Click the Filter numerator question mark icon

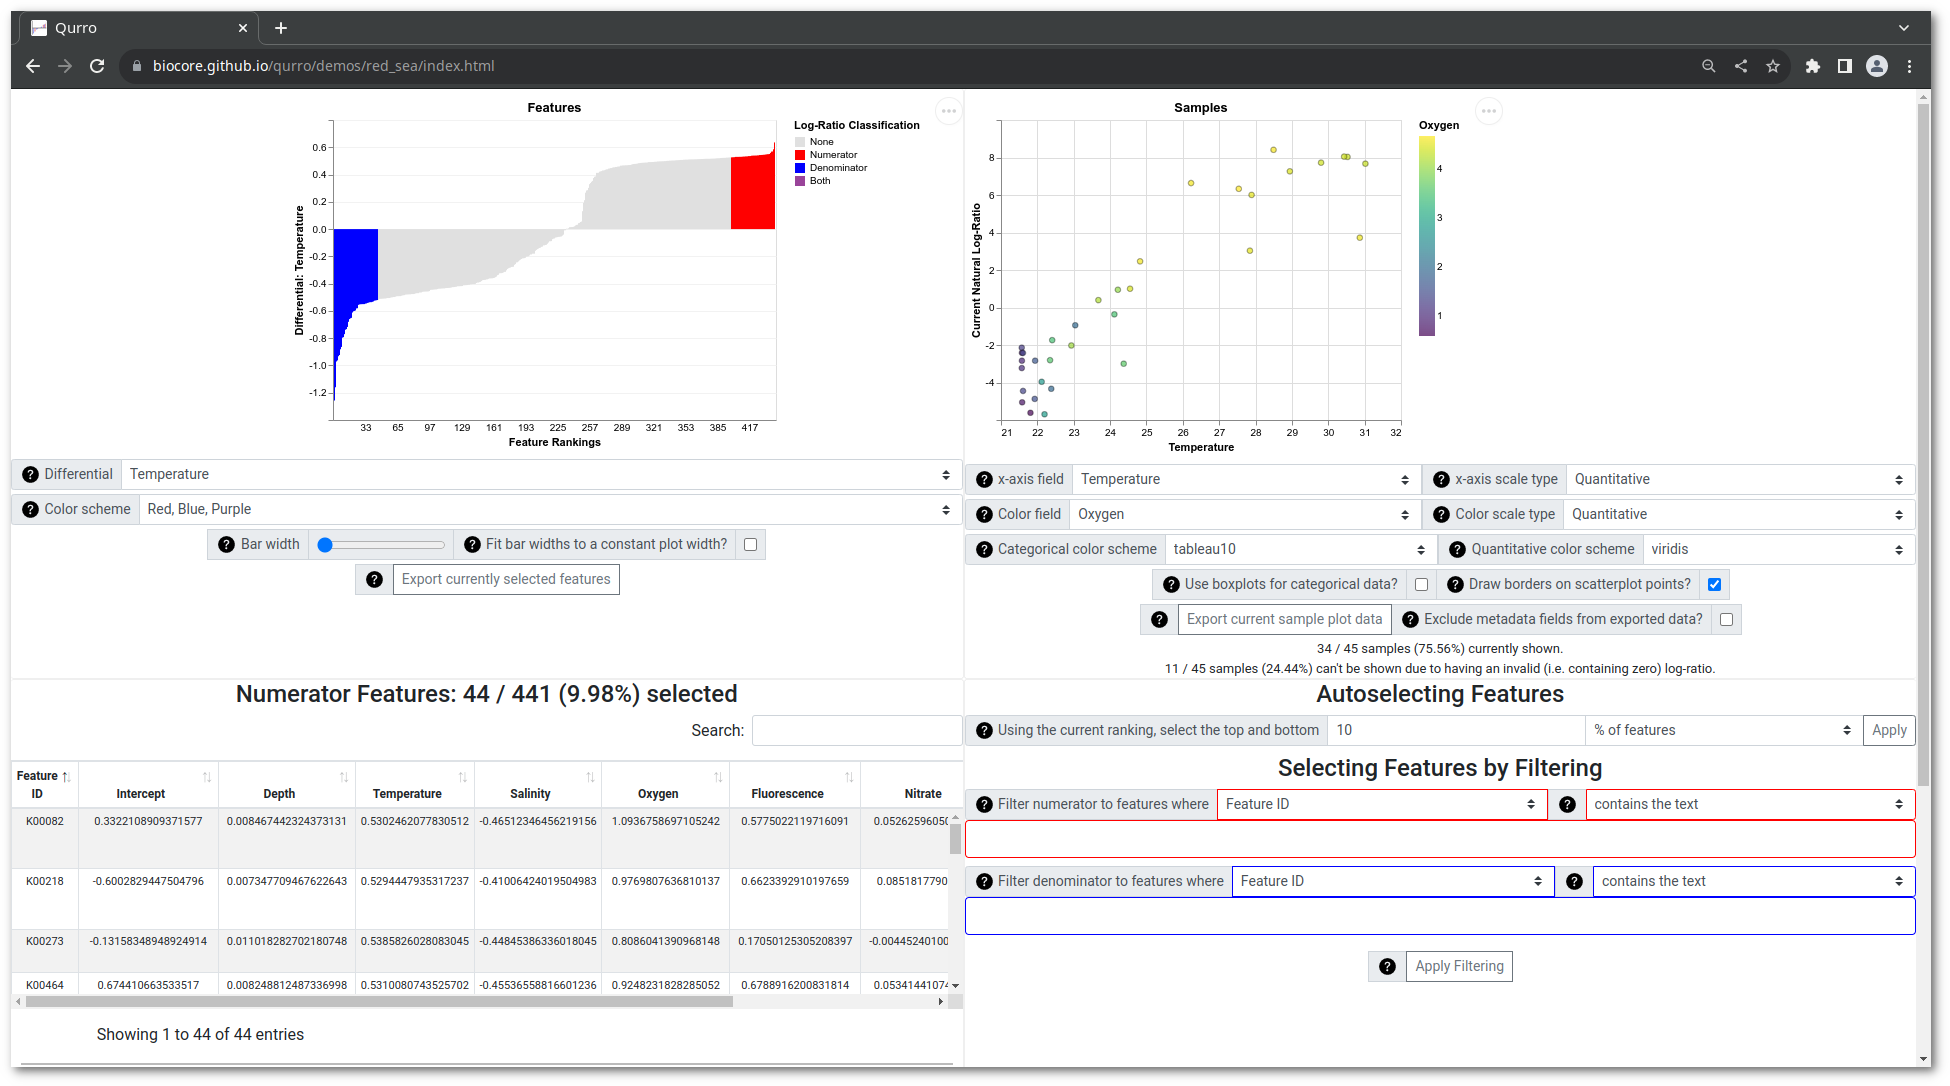tap(986, 804)
